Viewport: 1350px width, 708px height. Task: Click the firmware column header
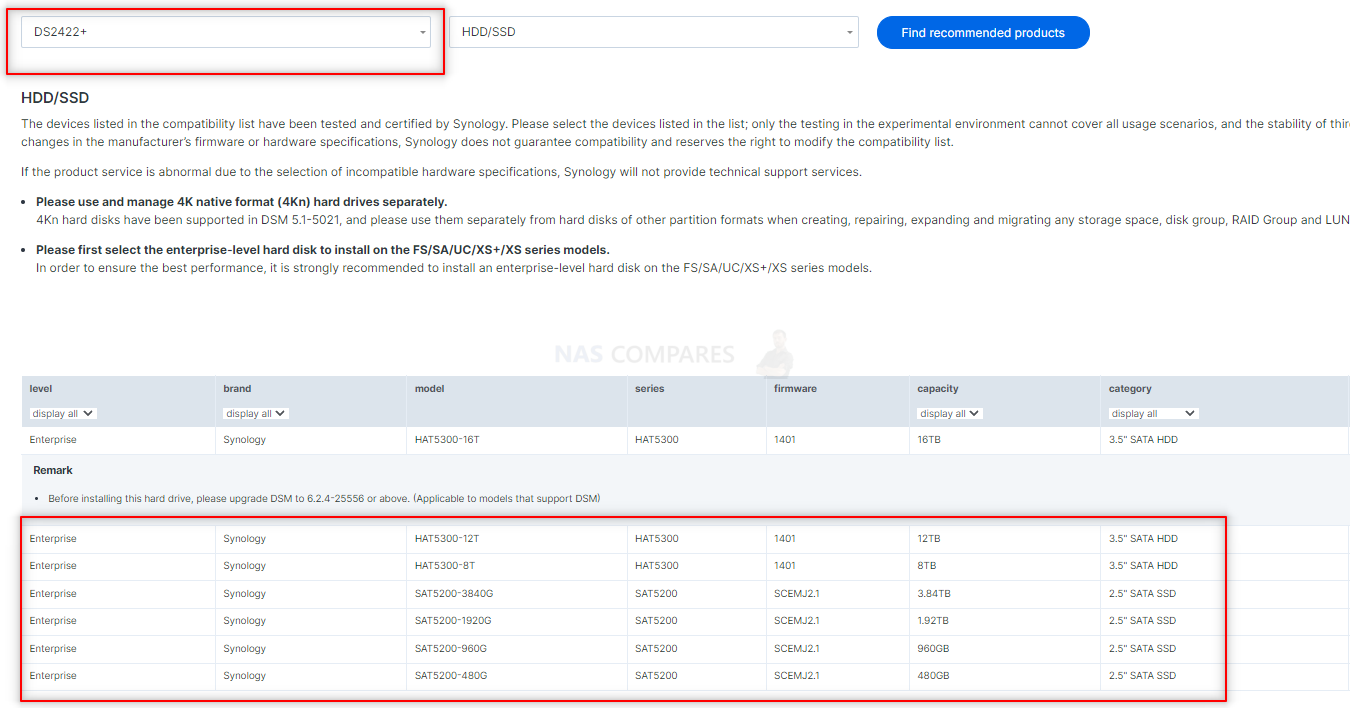[795, 389]
